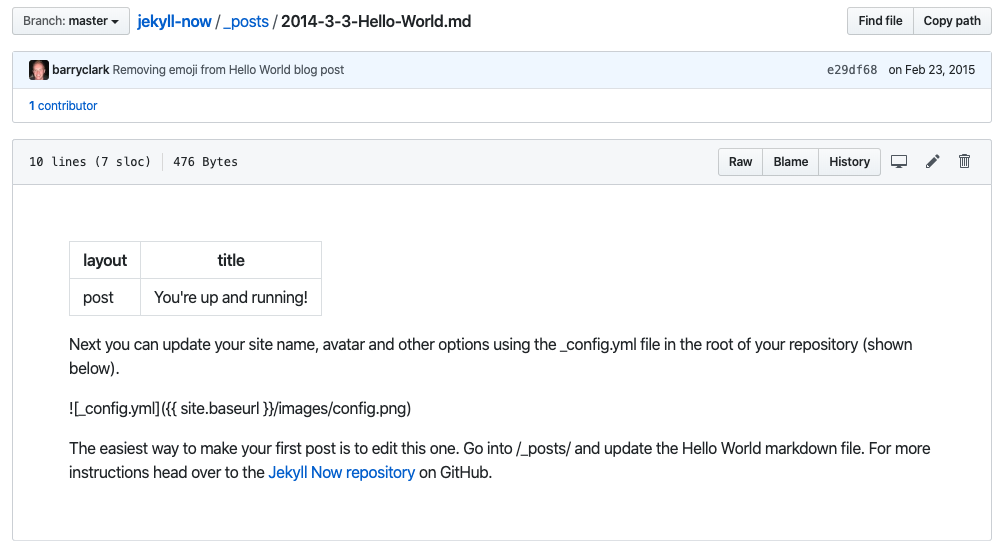Image resolution: width=1002 pixels, height=547 pixels.
Task: View the Raw file
Action: coord(740,162)
